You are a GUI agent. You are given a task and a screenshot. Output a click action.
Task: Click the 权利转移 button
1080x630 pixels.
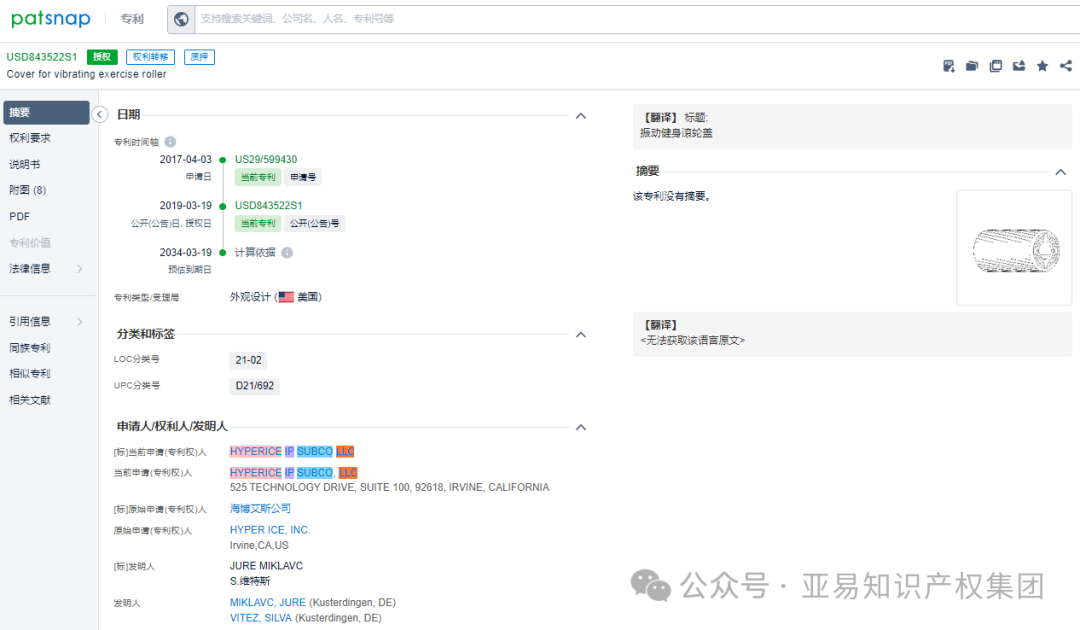150,56
